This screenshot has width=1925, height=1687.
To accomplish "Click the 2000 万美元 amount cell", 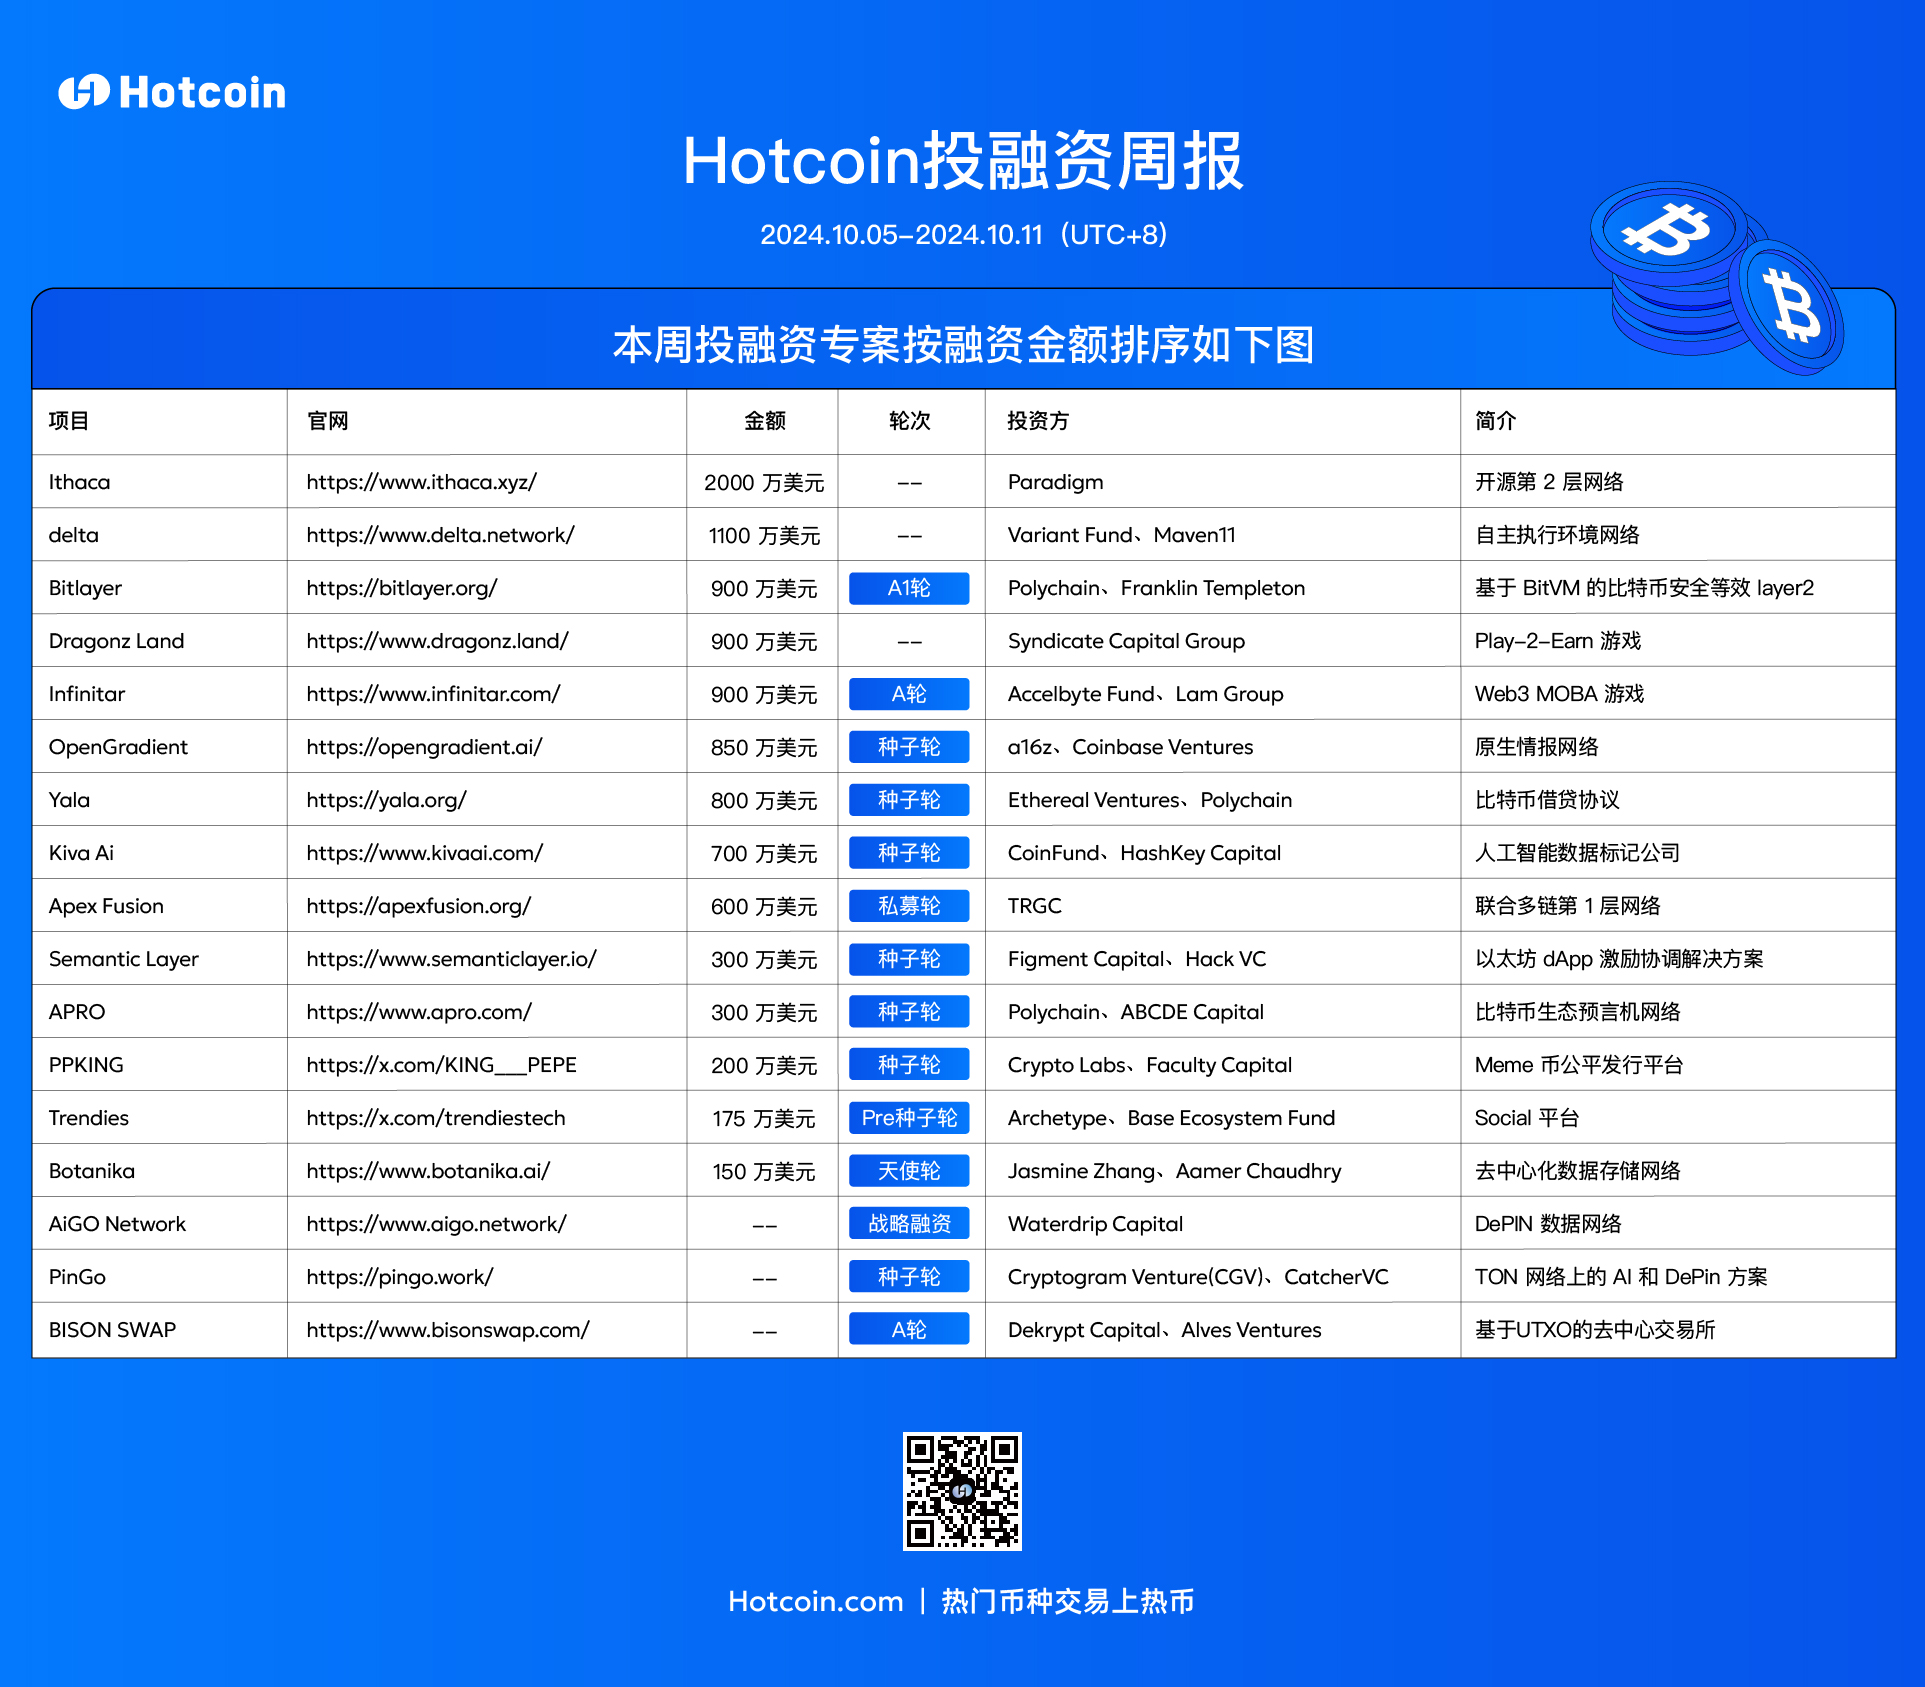I will (764, 483).
